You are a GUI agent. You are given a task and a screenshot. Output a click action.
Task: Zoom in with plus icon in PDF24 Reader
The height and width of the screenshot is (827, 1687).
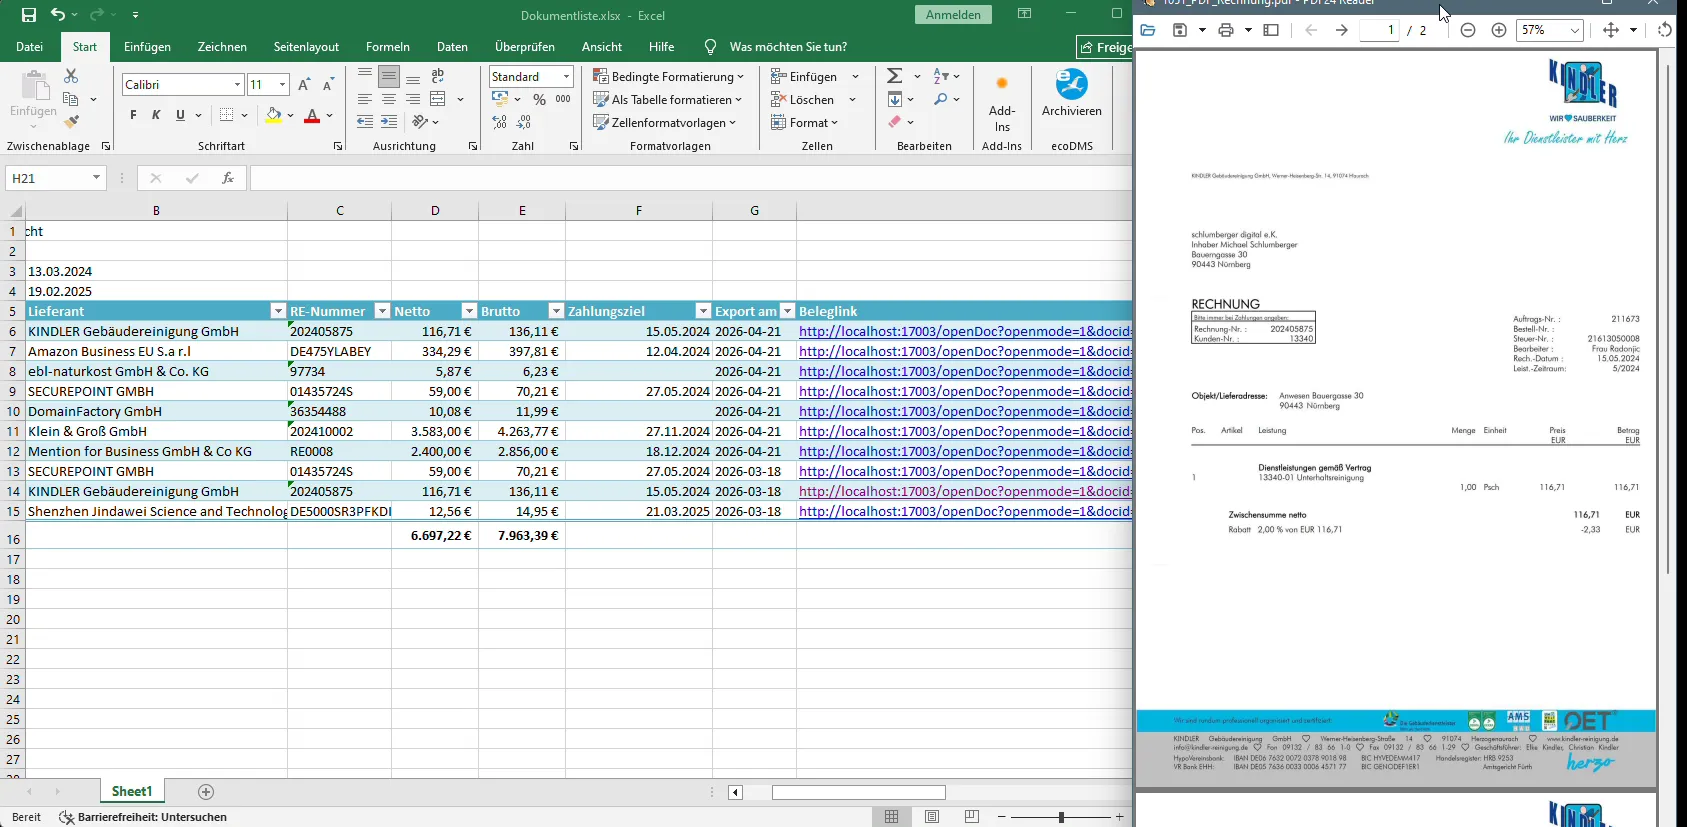(x=1499, y=30)
